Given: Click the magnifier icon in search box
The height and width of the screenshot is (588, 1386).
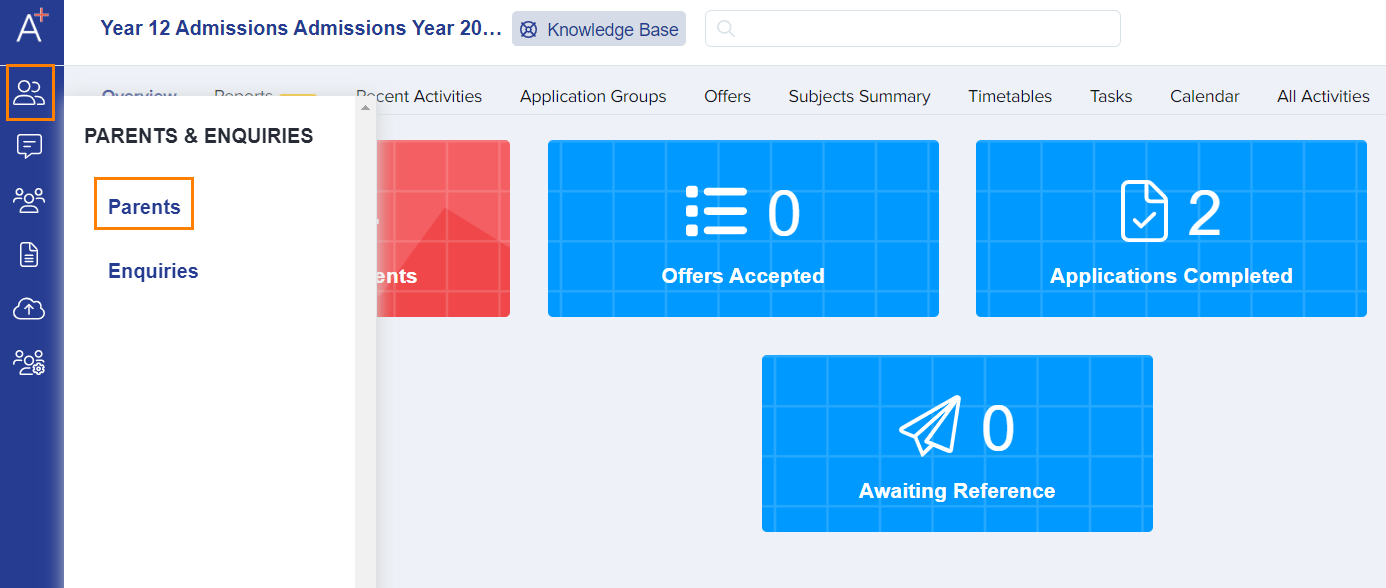Looking at the screenshot, I should pyautogui.click(x=726, y=29).
